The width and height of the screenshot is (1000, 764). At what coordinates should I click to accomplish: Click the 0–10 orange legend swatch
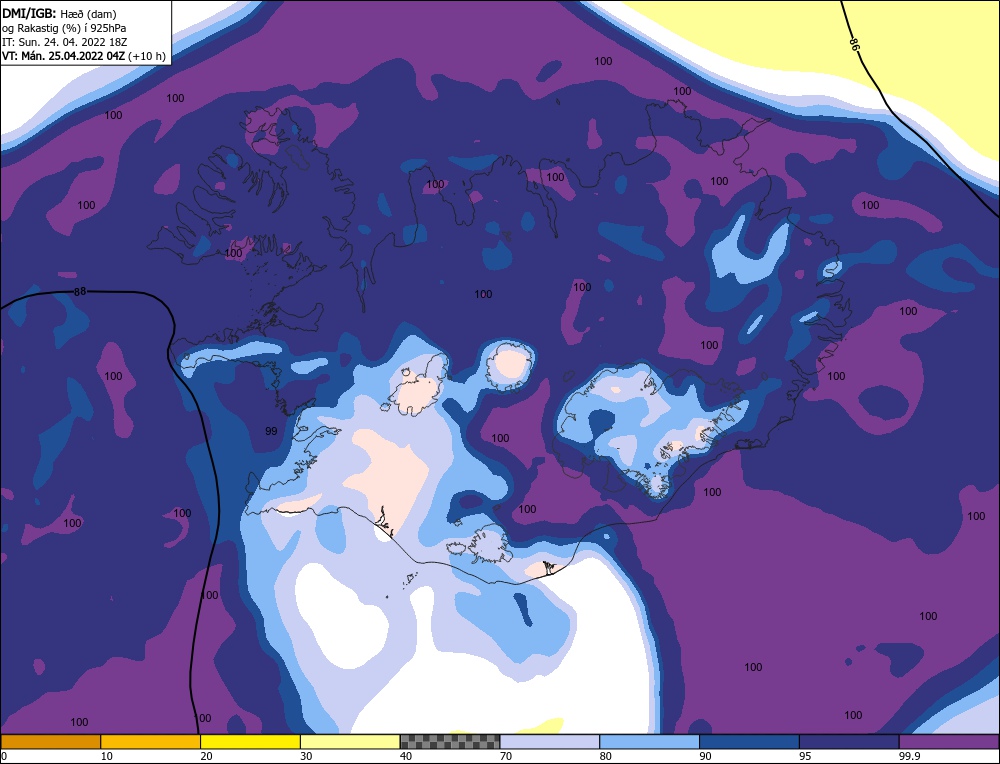[50, 741]
